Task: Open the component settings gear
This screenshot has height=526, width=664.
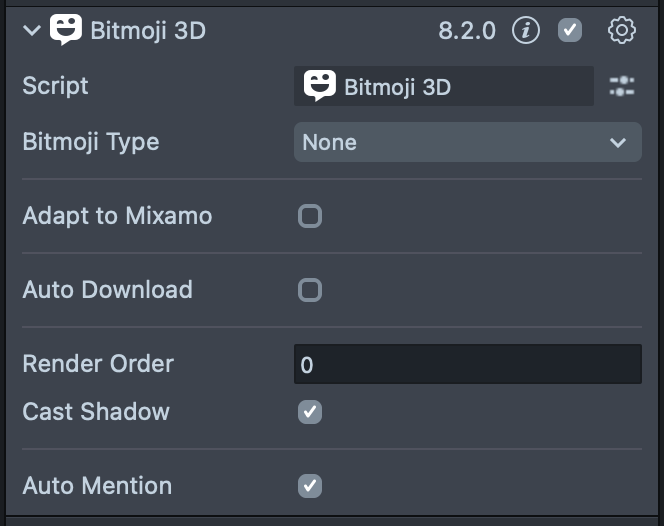Action: [622, 30]
